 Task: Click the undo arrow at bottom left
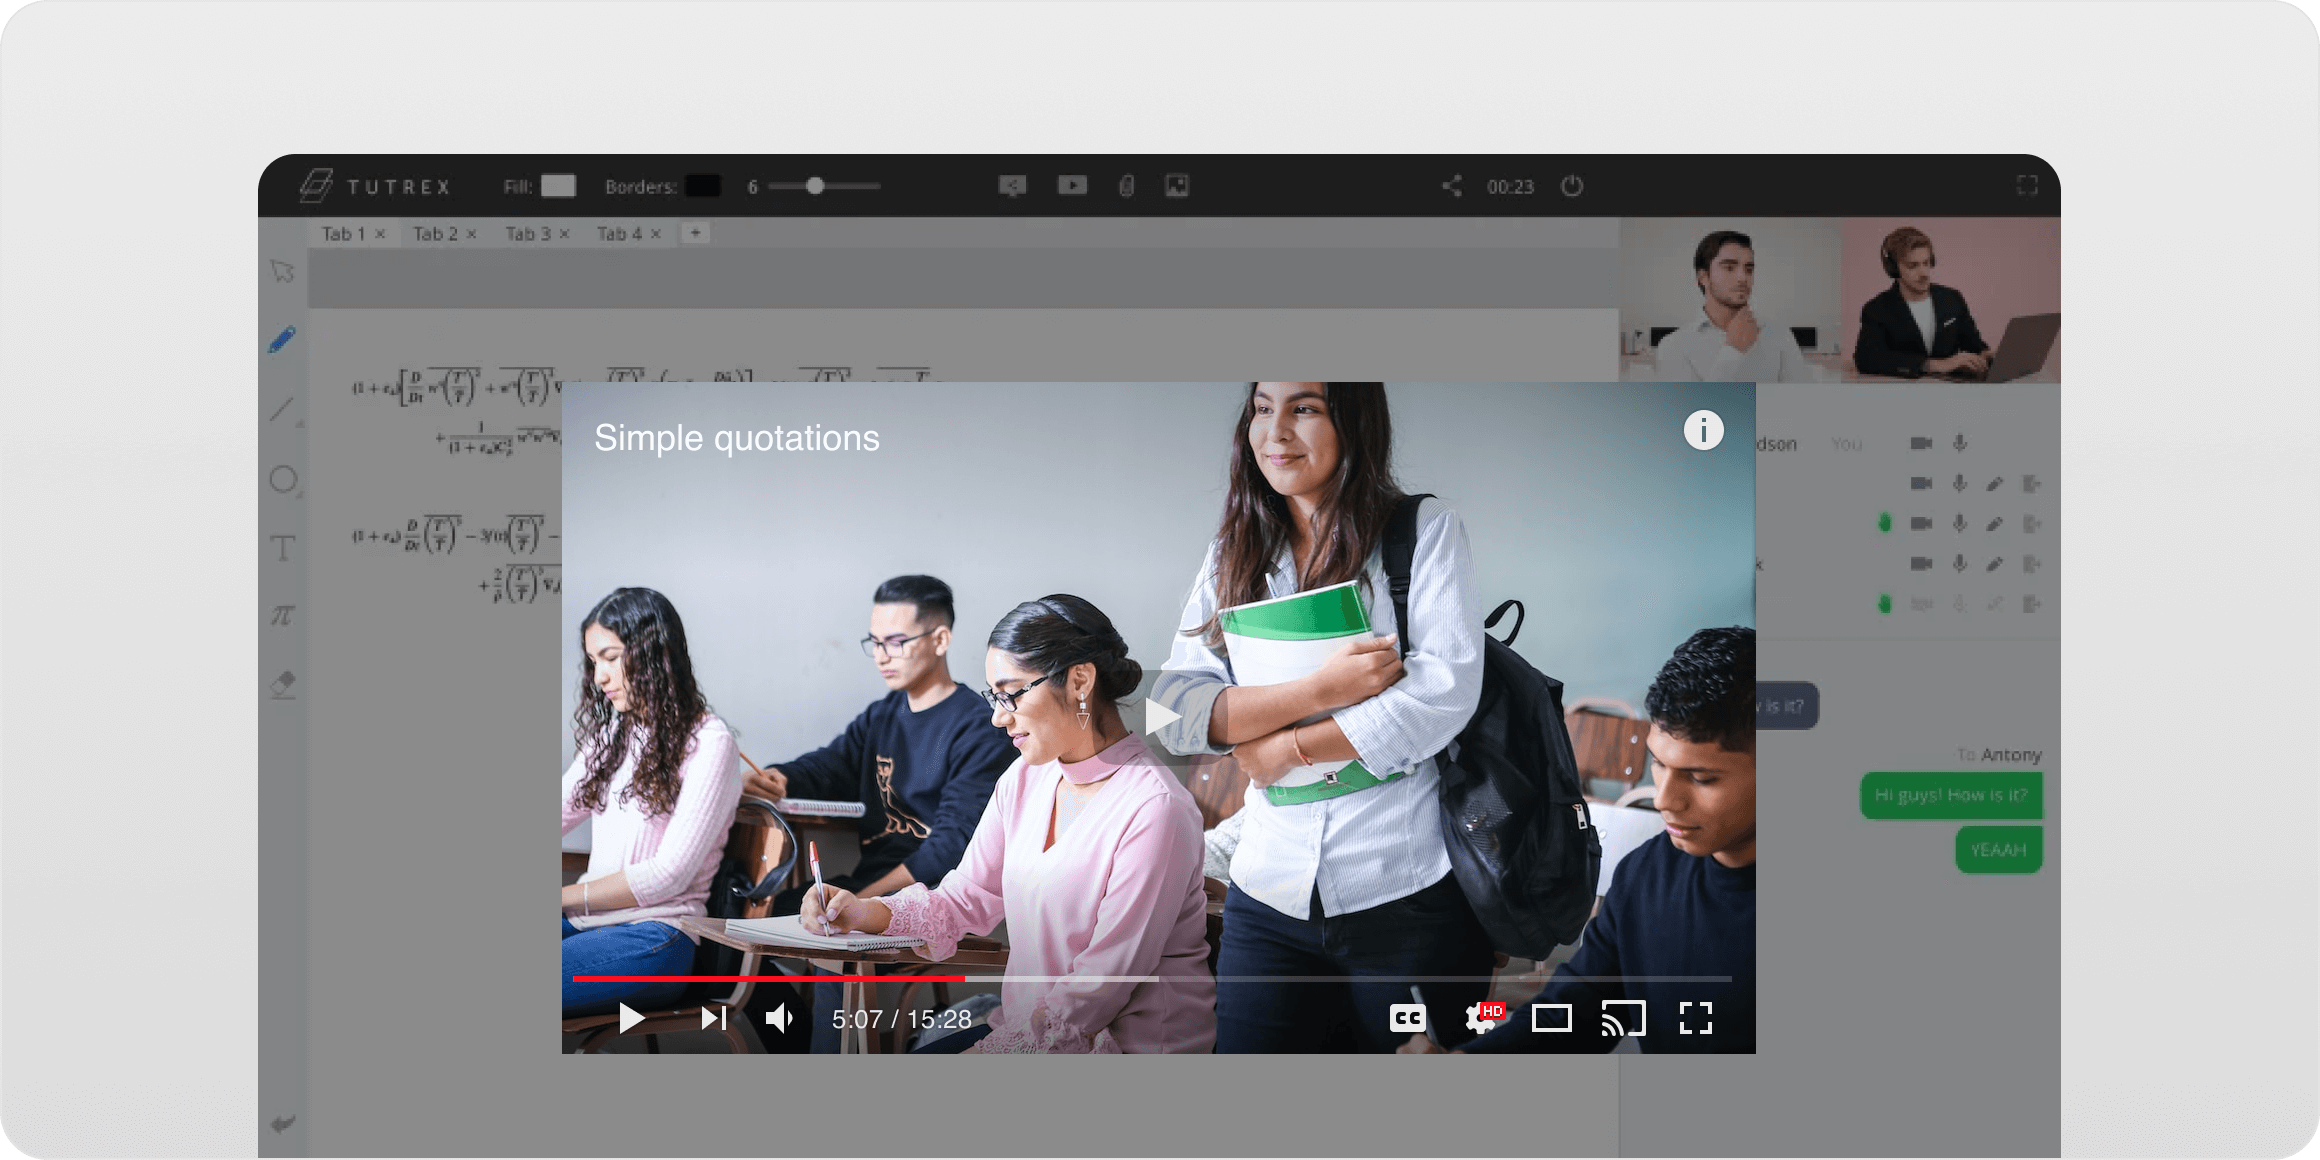tap(283, 1122)
